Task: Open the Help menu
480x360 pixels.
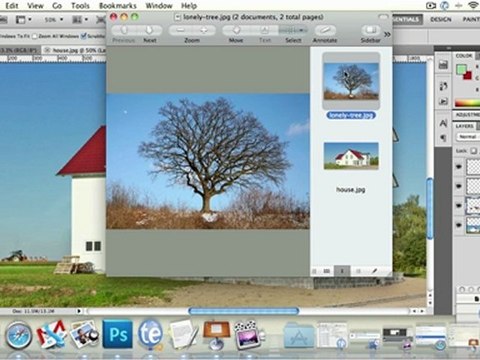Action: (189, 5)
